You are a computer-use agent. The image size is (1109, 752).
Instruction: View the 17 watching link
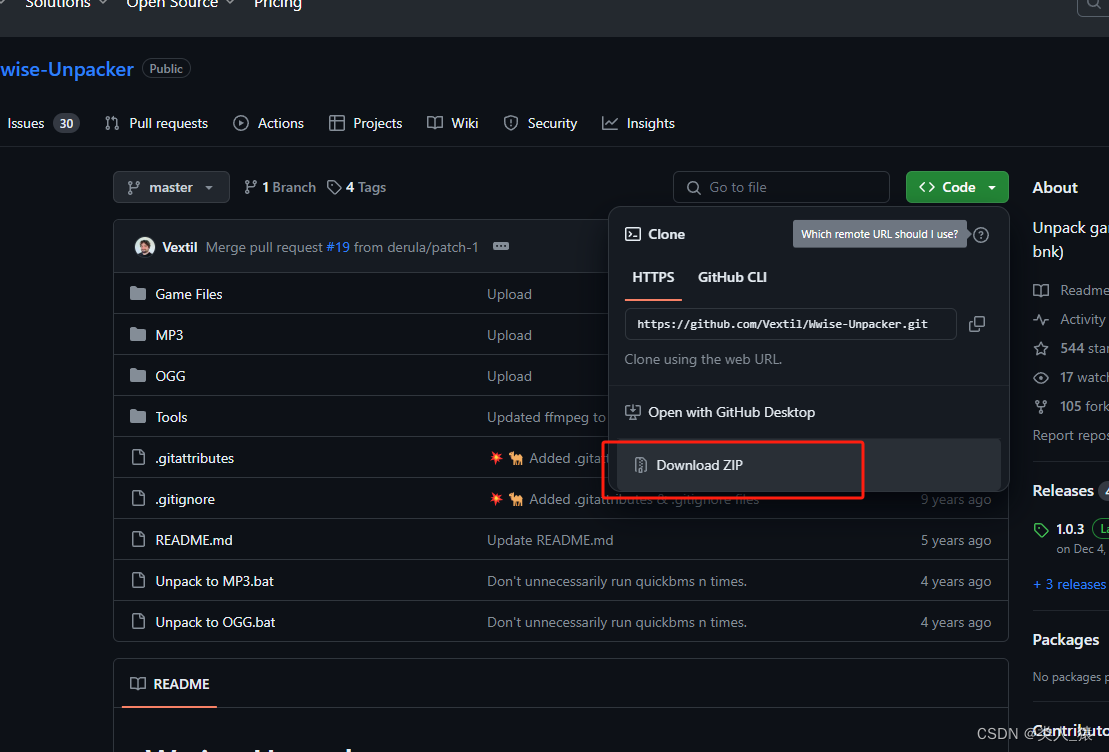pos(1071,377)
